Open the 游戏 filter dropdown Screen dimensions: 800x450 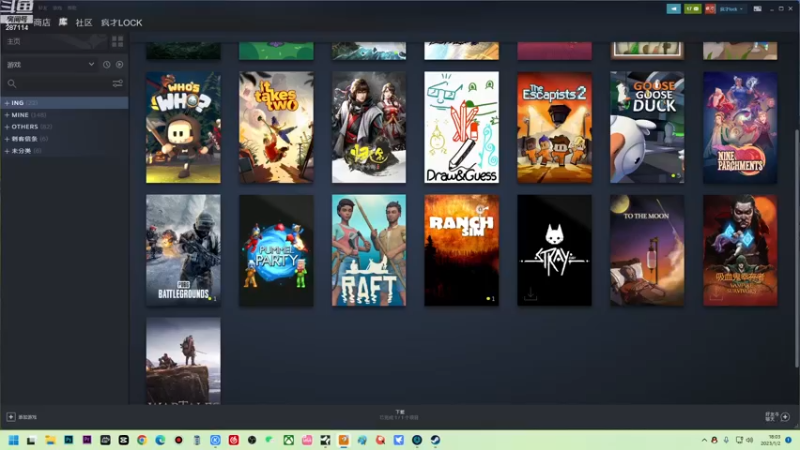50,65
